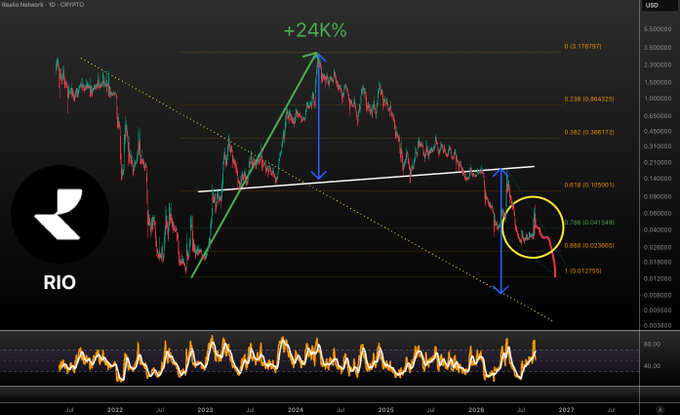Click price axis value 0.090000
Viewport: 680px width, 415px height.
pyautogui.click(x=657, y=197)
